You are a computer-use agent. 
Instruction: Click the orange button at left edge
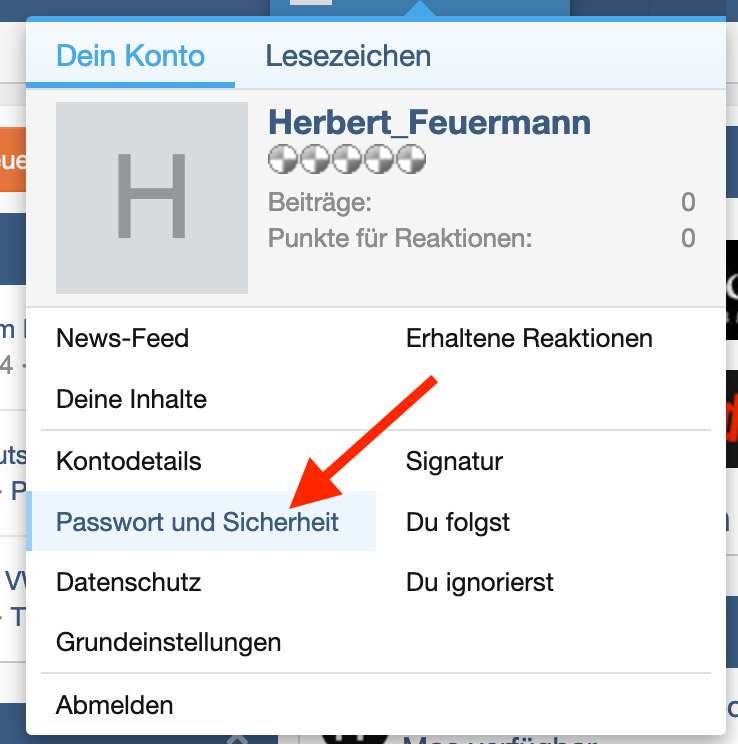(11, 161)
